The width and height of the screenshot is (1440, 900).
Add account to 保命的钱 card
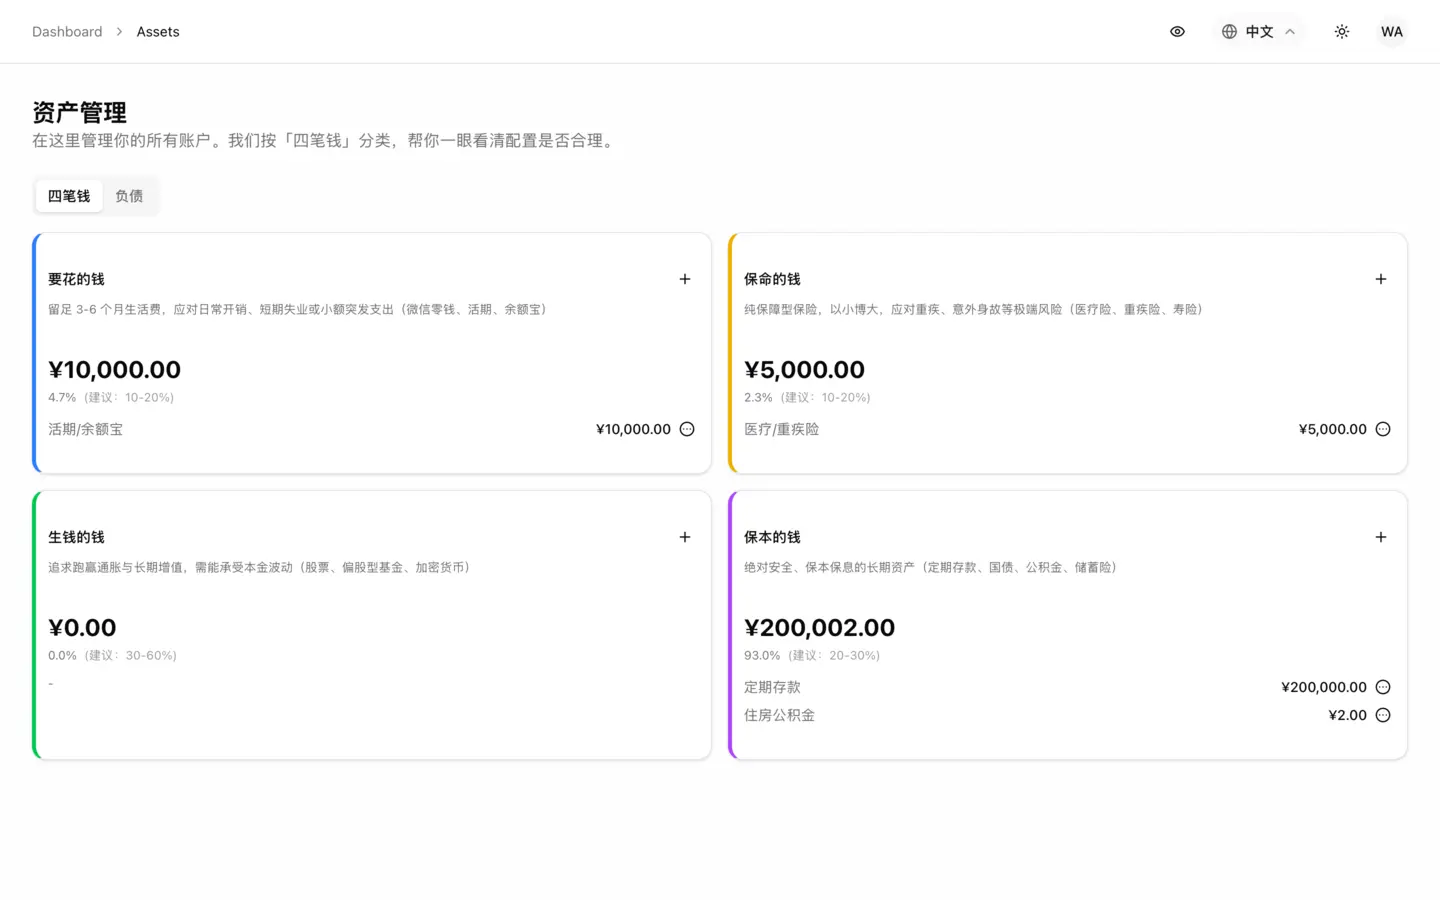coord(1381,279)
